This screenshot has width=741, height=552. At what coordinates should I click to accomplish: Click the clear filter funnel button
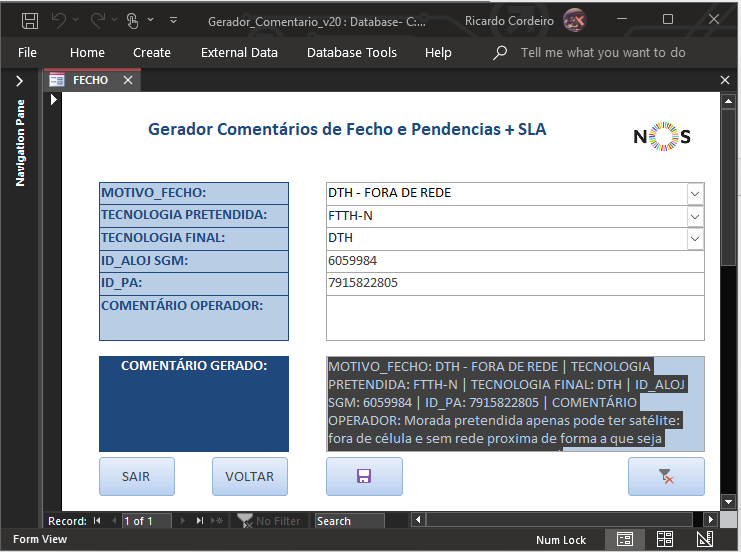pos(666,476)
